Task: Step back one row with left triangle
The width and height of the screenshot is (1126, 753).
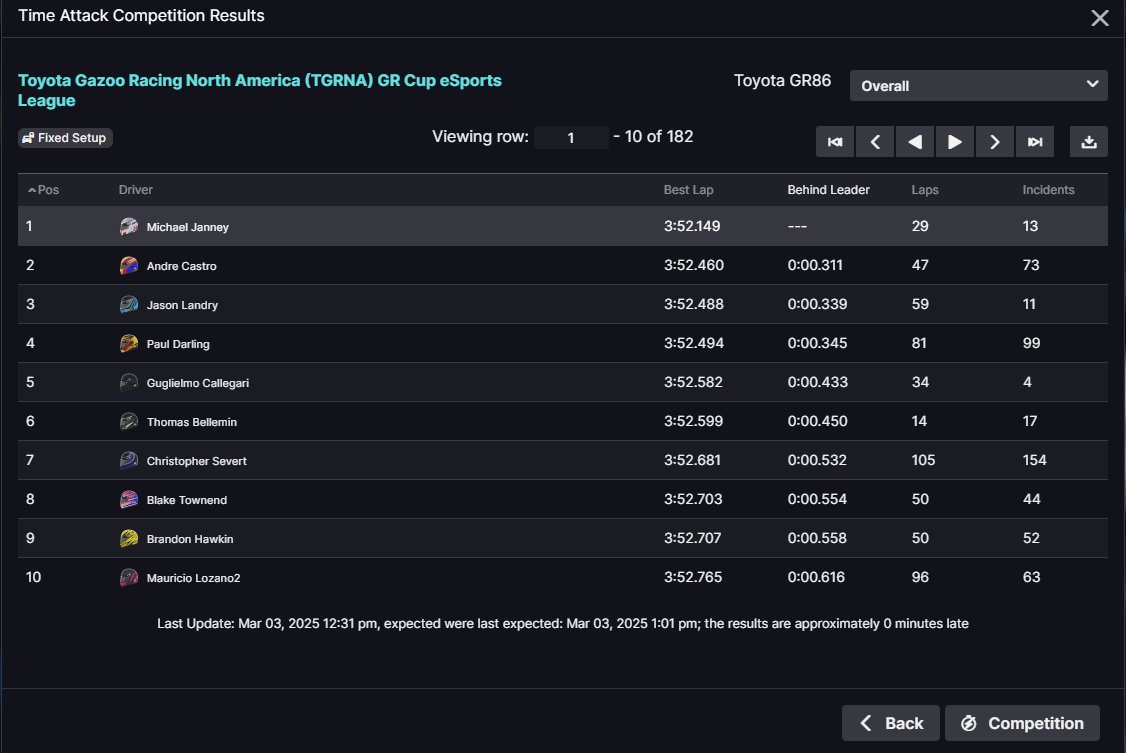Action: pos(915,141)
